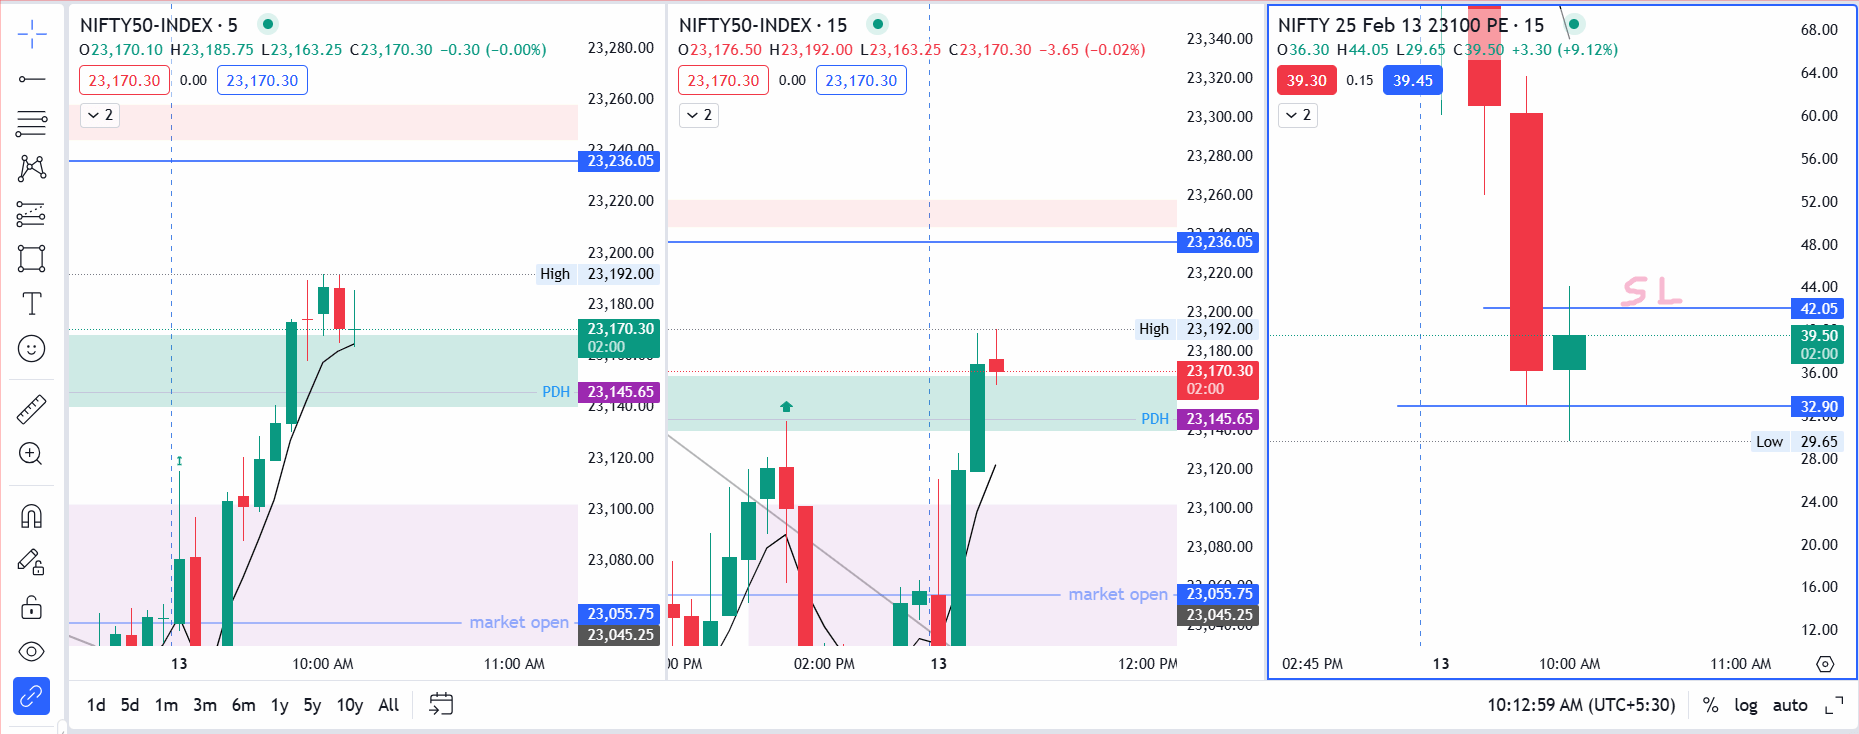Expand indicators legend on NIFTY50 15-minute chart
The height and width of the screenshot is (734, 1859).
click(x=699, y=115)
